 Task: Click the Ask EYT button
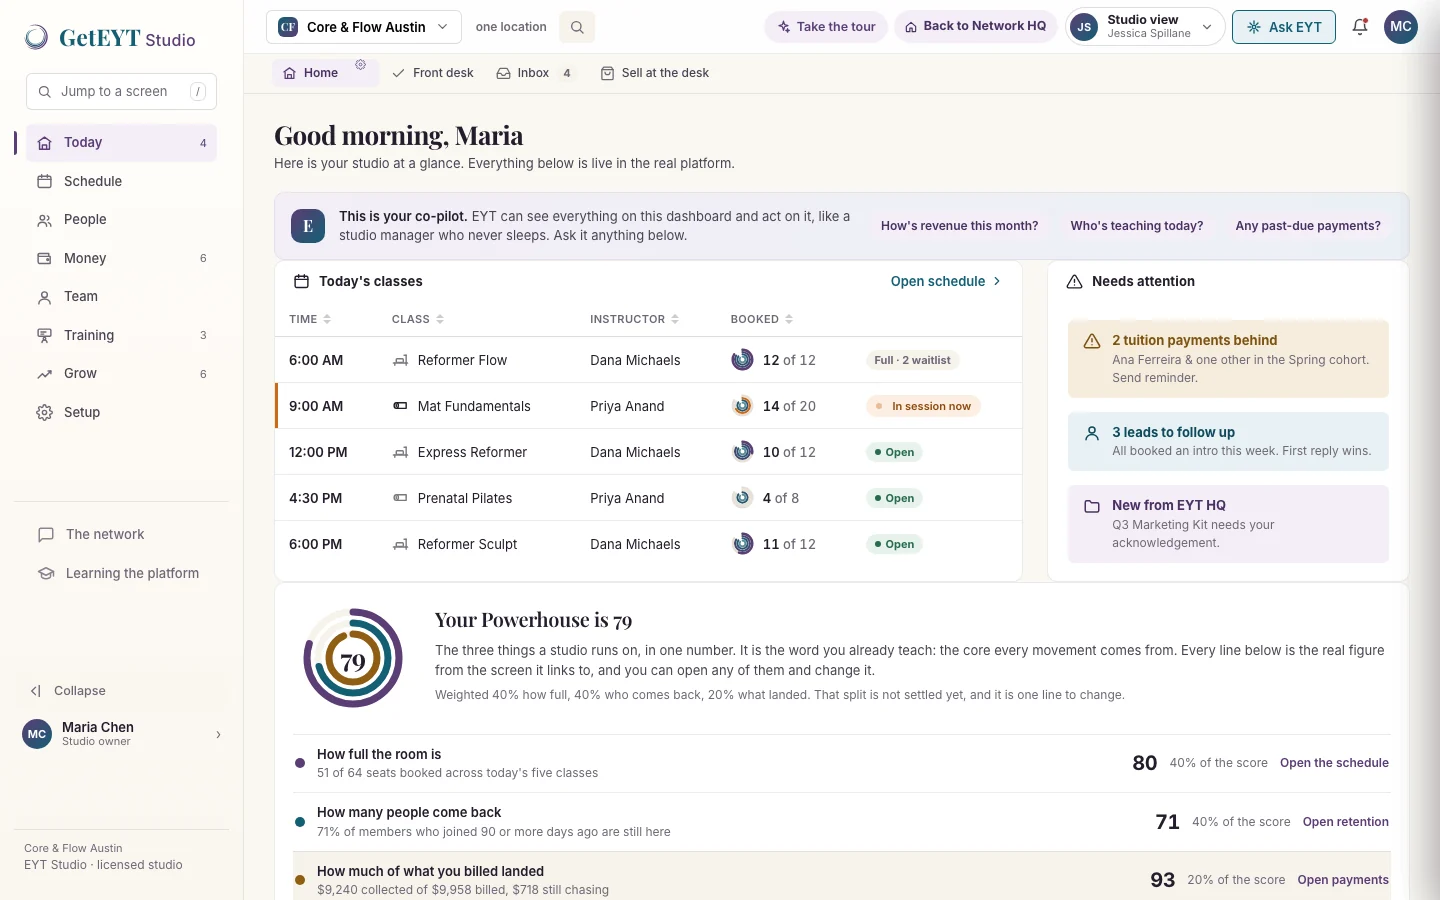tap(1284, 27)
